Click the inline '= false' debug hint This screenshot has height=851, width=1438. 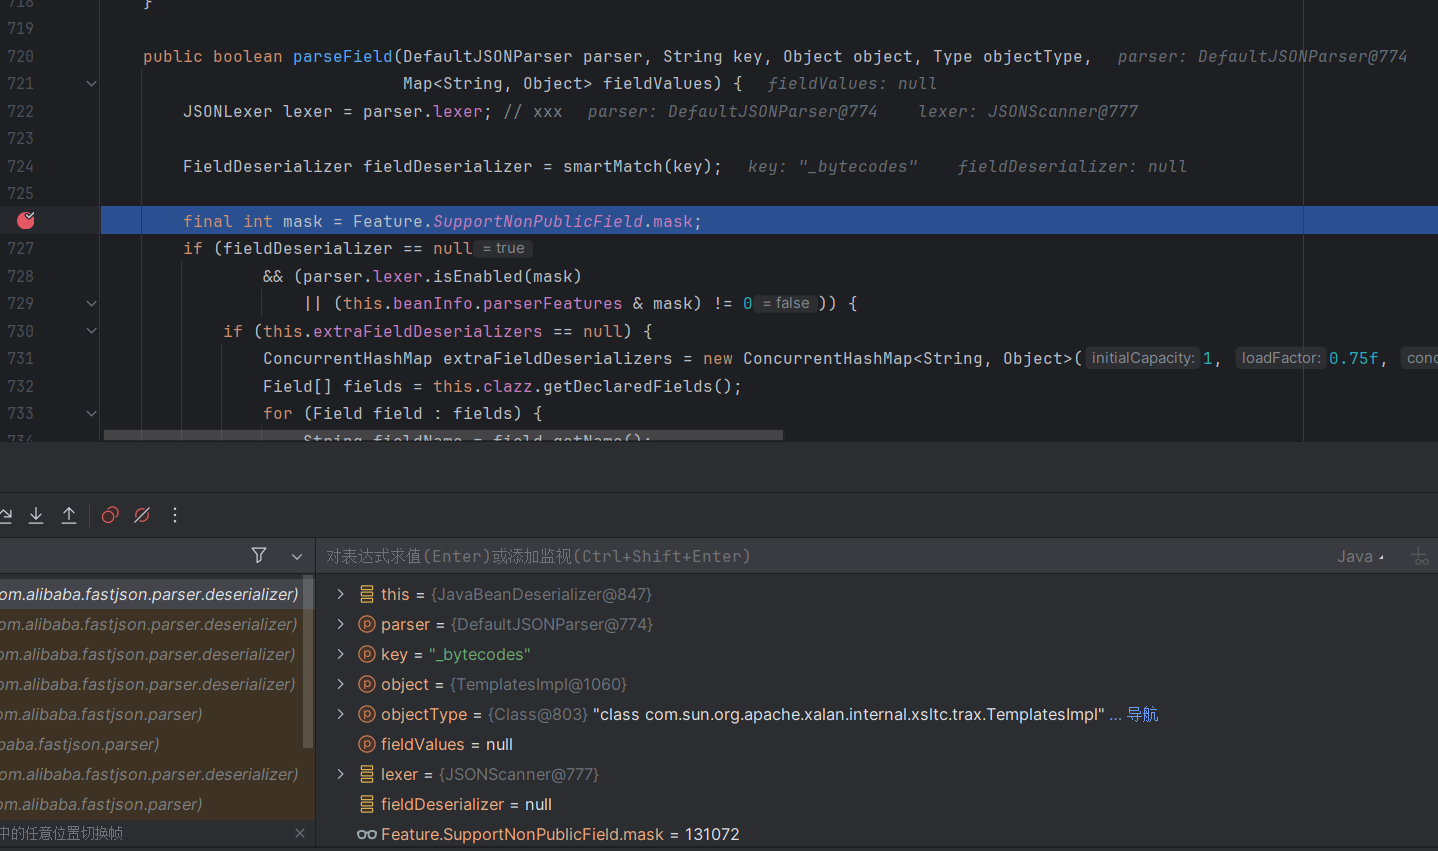click(x=787, y=303)
